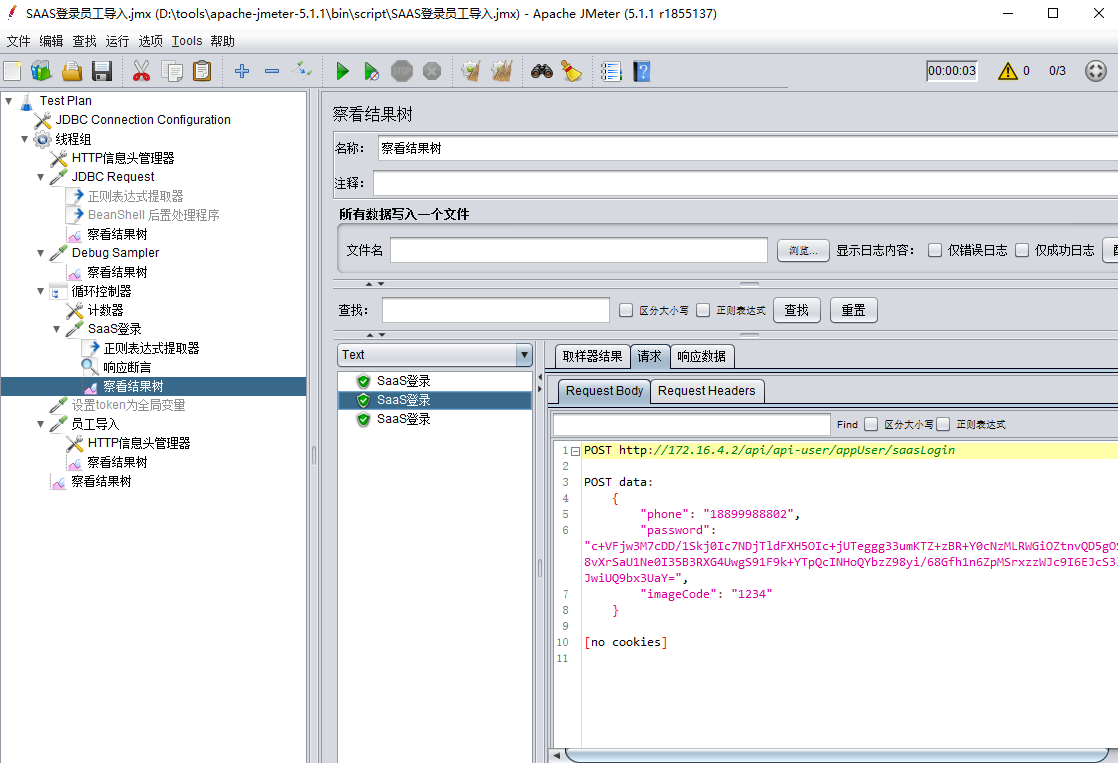The height and width of the screenshot is (763, 1118).
Task: Click the 查找 search button
Action: (796, 310)
